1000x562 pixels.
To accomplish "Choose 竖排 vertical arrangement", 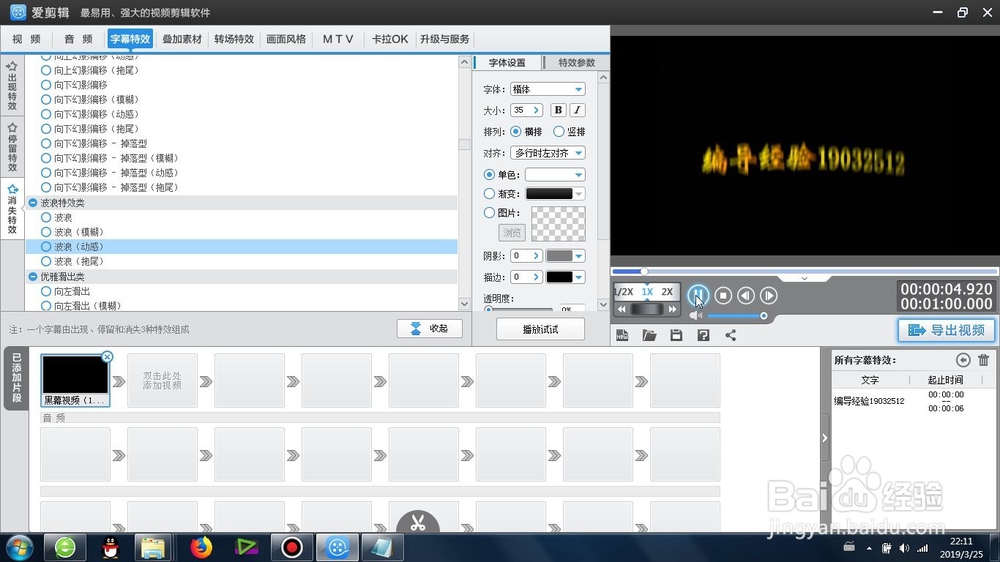I will [559, 131].
